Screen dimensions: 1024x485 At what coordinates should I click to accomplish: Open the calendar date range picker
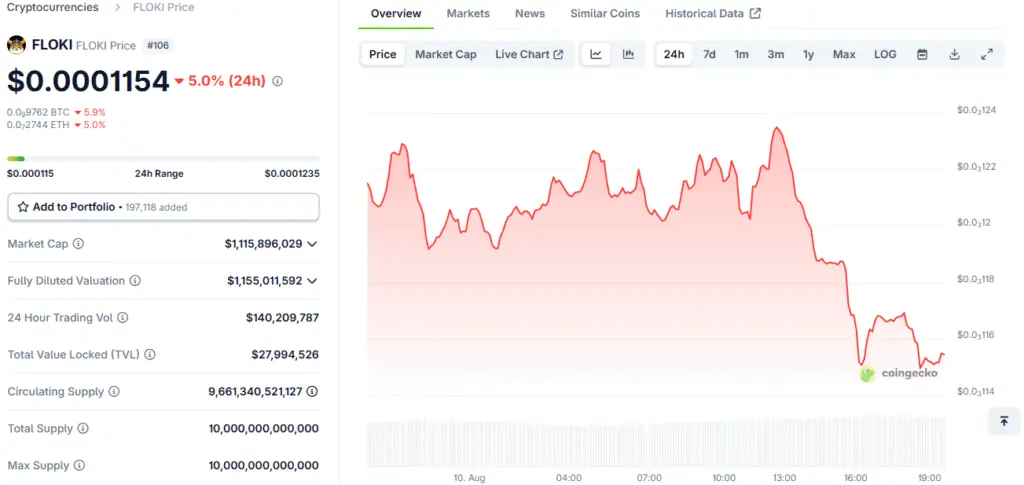(x=922, y=54)
